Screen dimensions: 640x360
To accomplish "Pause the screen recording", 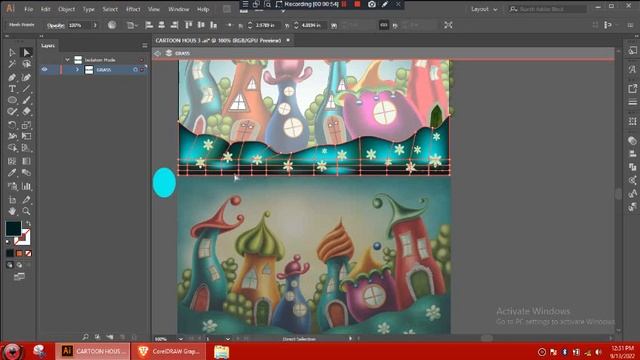I will (x=344, y=4).
